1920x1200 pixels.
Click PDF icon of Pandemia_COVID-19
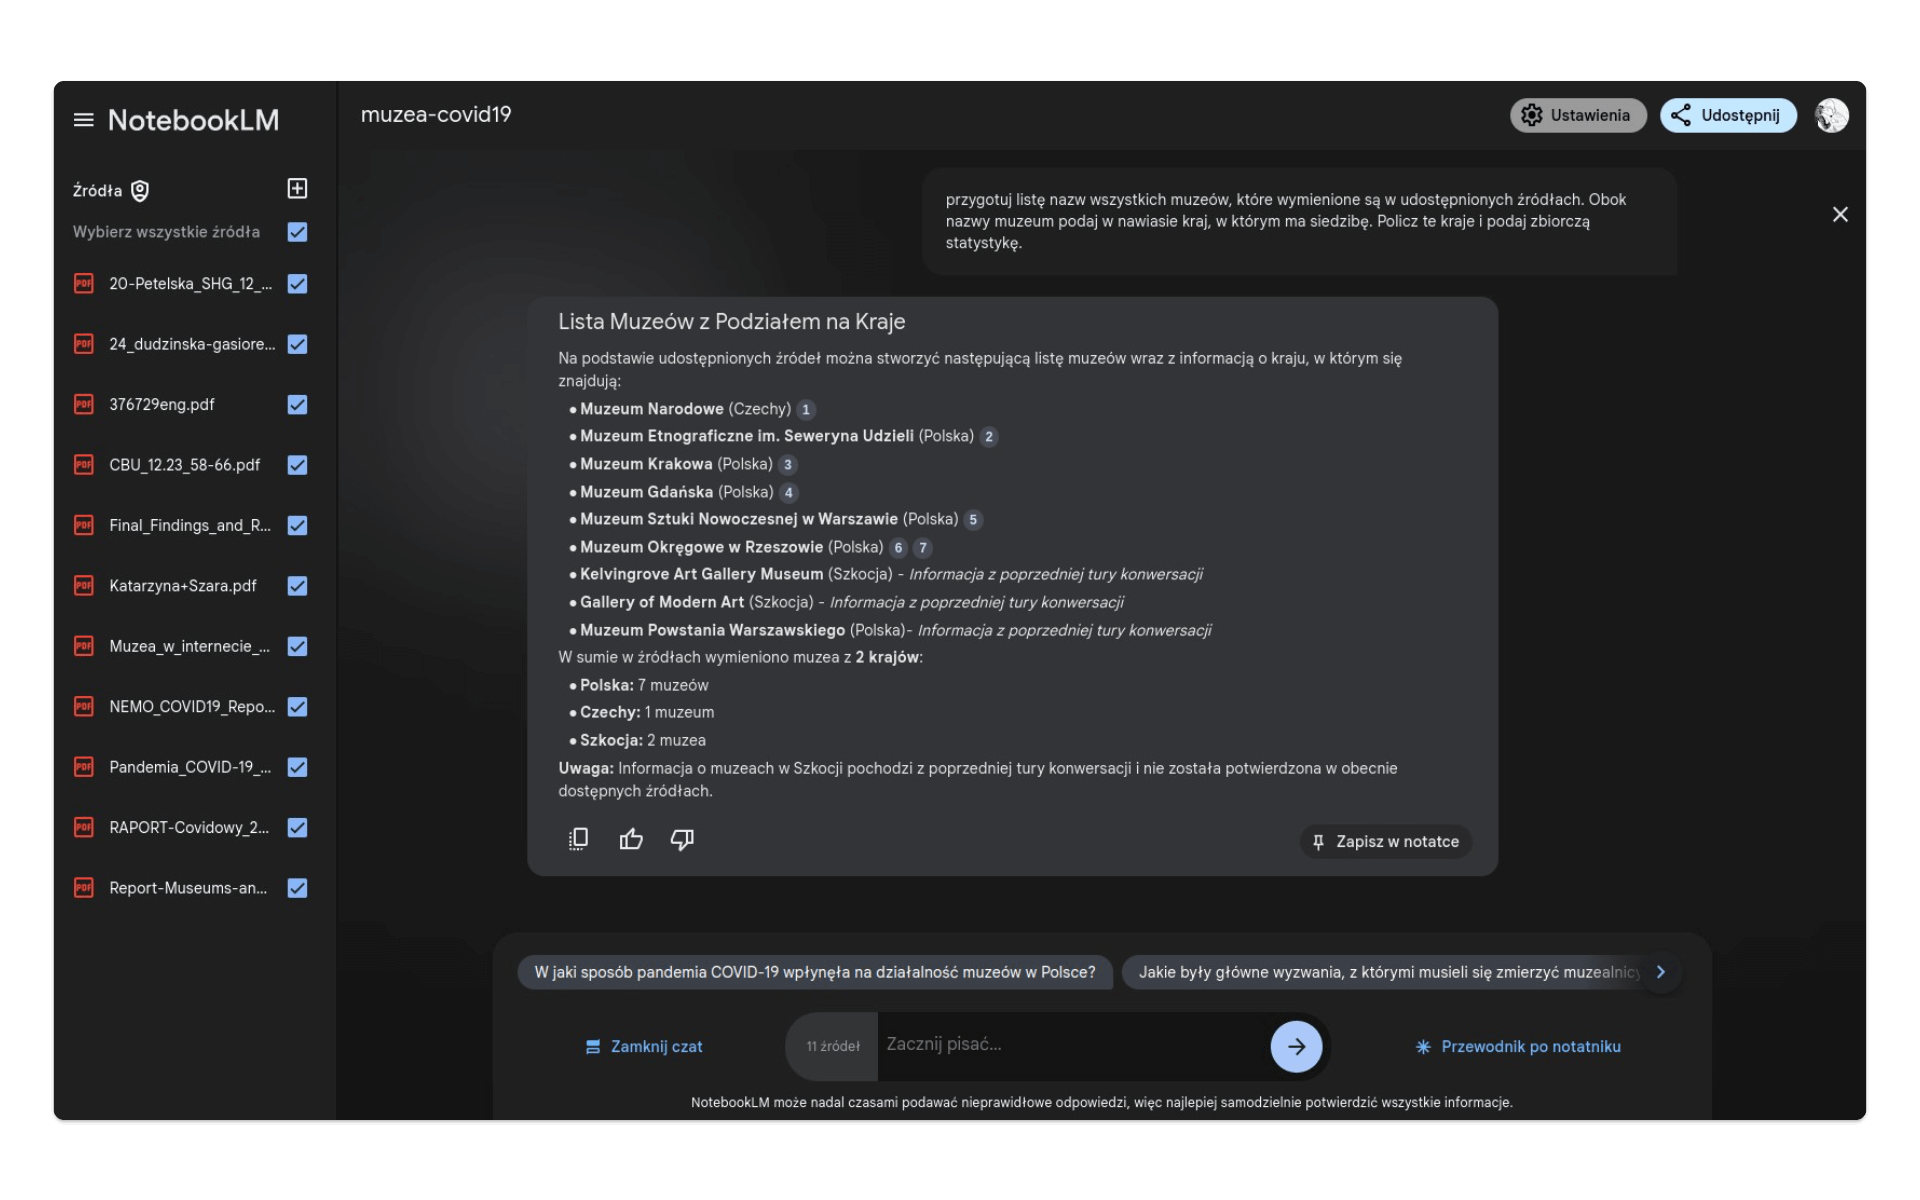84,767
